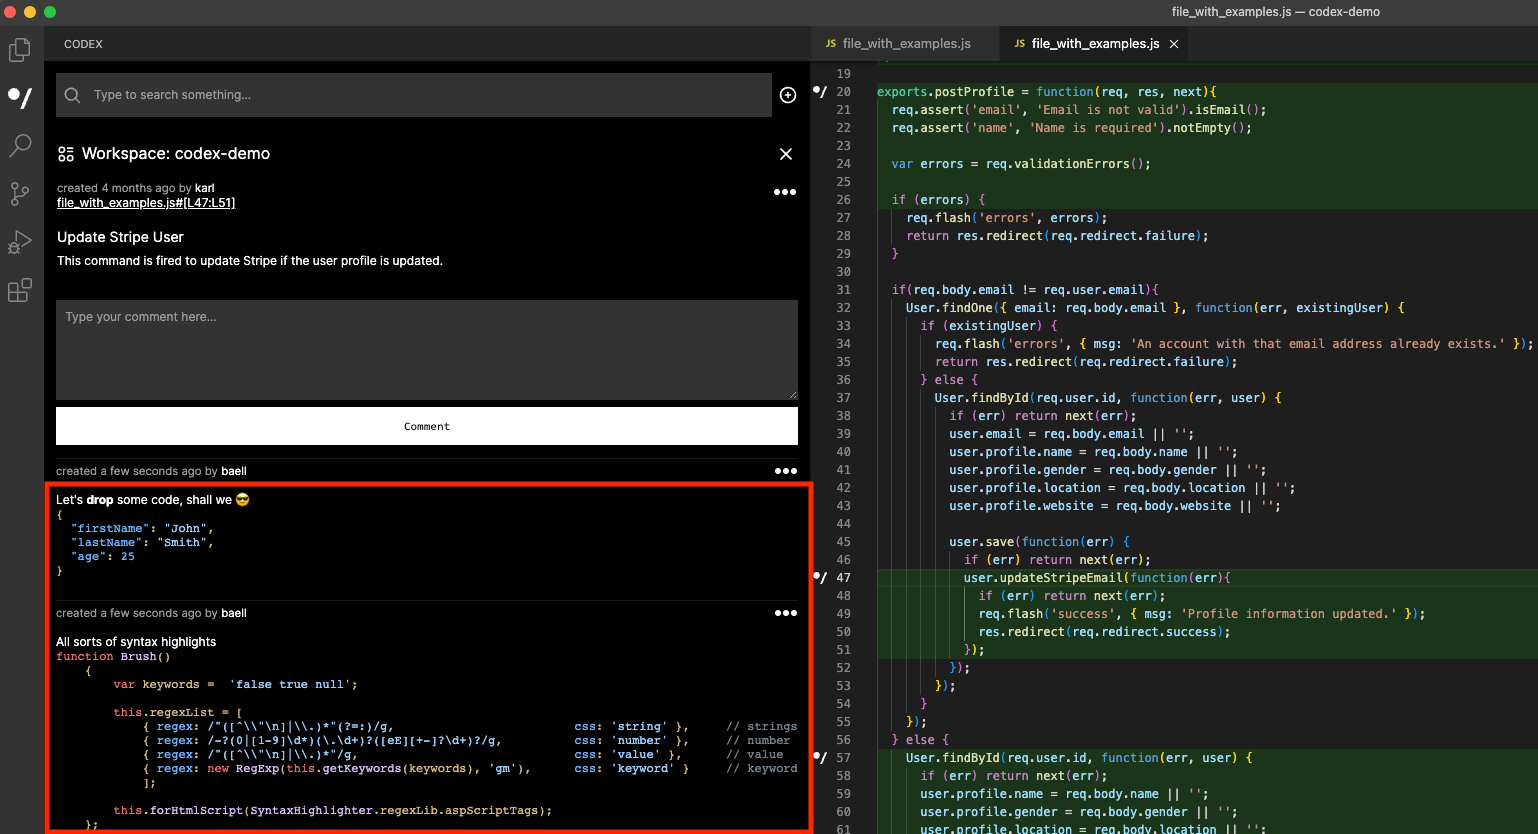
Task: Close the Workspace: codex-demo panel
Action: click(786, 154)
